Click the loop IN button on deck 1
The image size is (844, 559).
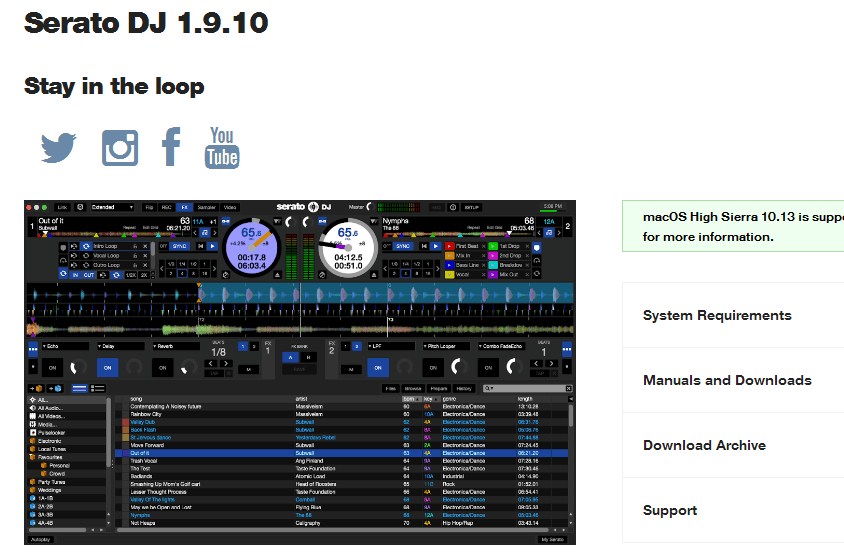(75, 275)
